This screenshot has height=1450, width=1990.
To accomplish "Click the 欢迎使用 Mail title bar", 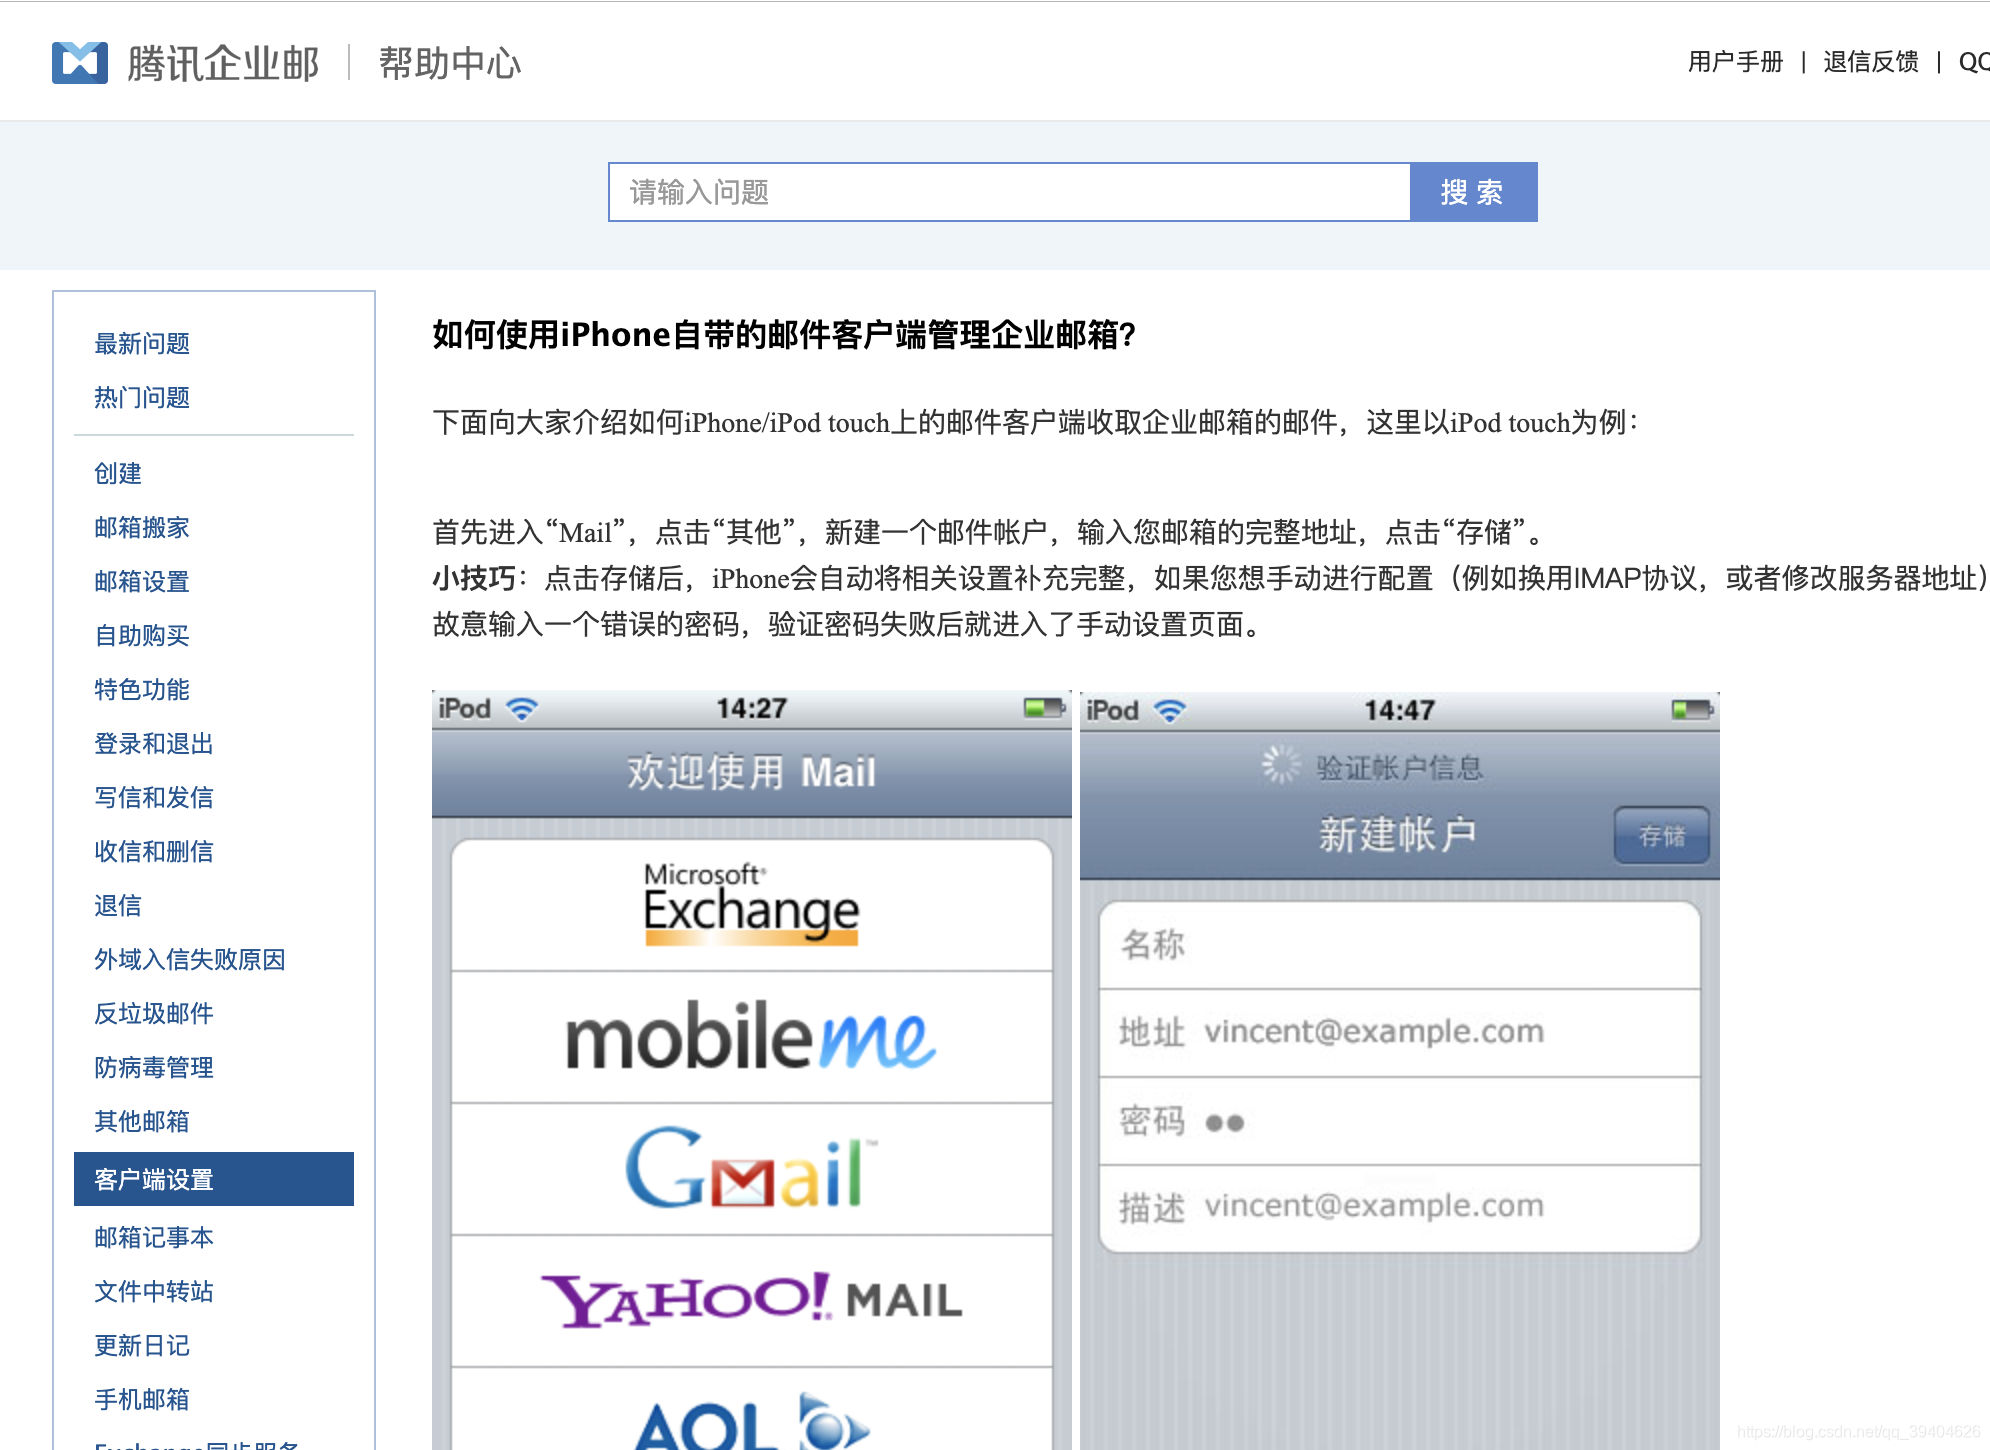I will point(752,772).
